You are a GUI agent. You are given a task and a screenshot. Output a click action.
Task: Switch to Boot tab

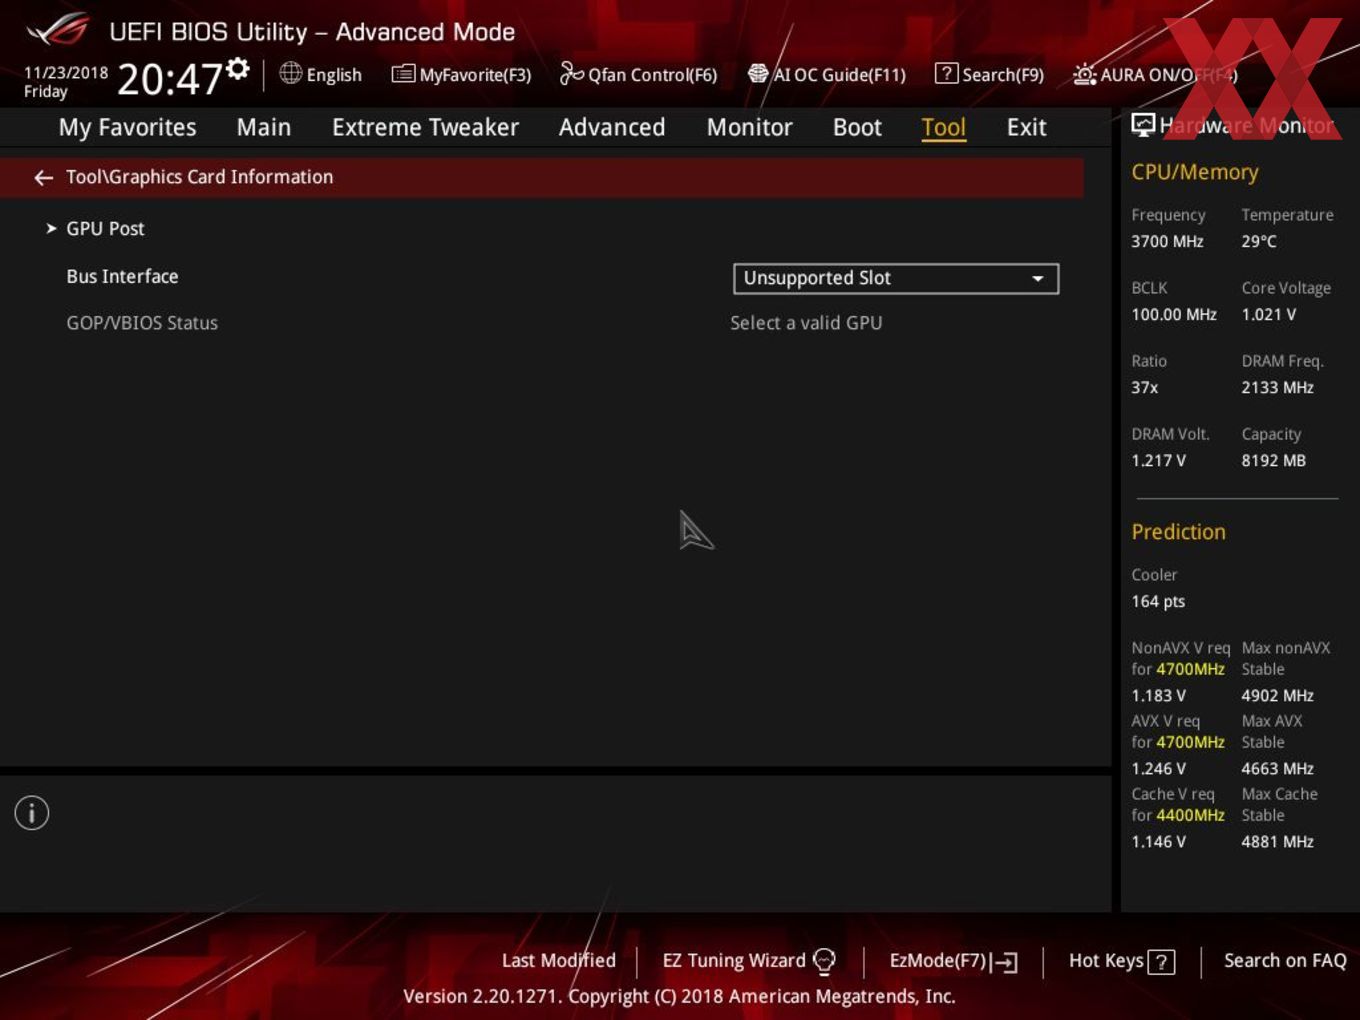point(857,127)
